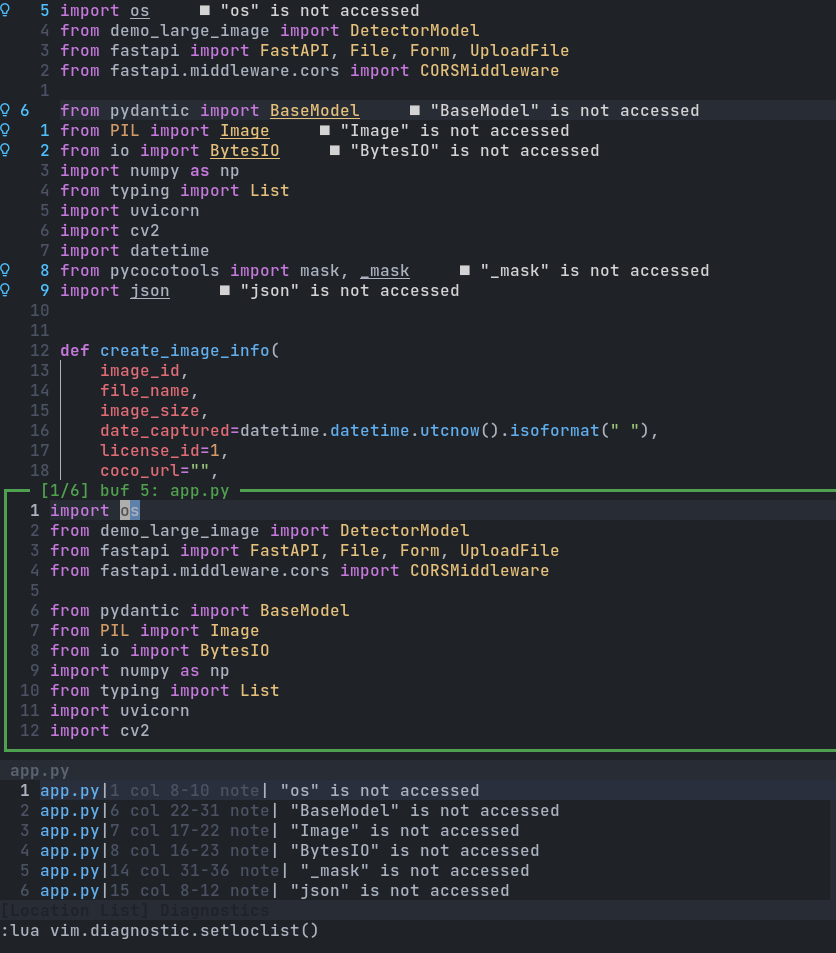The image size is (836, 953).
Task: Click the lightbulb icon beside 'from io import BytesIO'
Action: tap(5, 150)
